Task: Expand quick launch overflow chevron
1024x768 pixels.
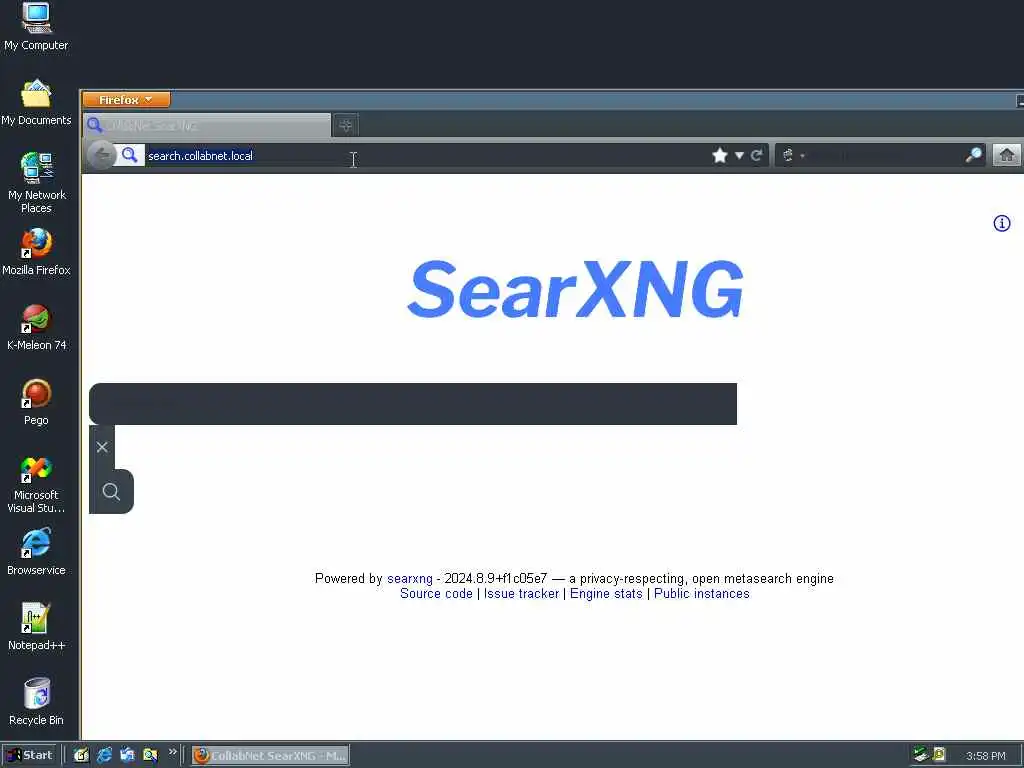Action: pyautogui.click(x=172, y=752)
